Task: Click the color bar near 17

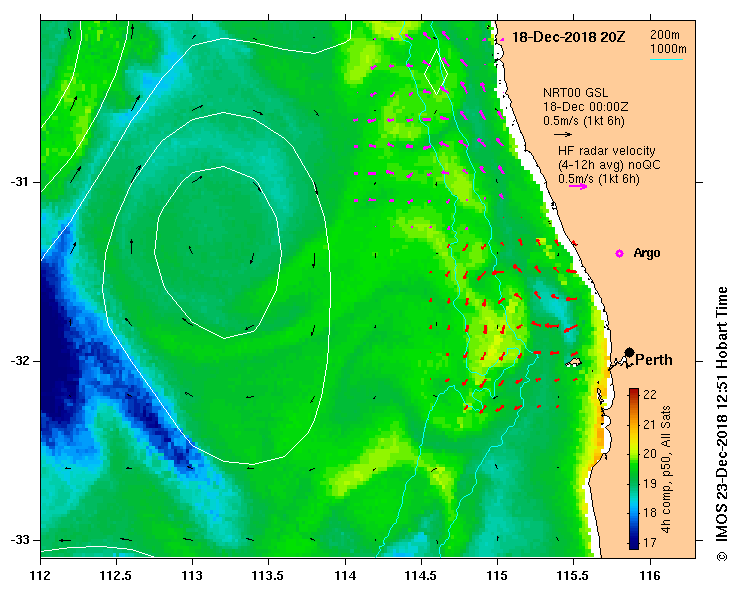Action: pyautogui.click(x=634, y=544)
